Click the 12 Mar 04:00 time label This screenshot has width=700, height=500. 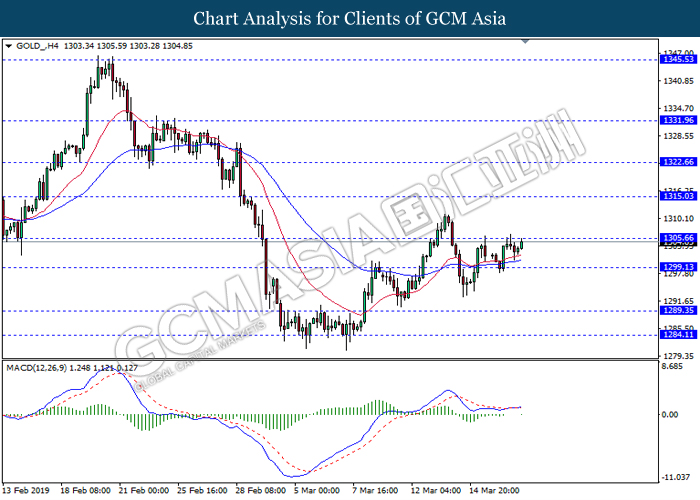pyautogui.click(x=436, y=491)
